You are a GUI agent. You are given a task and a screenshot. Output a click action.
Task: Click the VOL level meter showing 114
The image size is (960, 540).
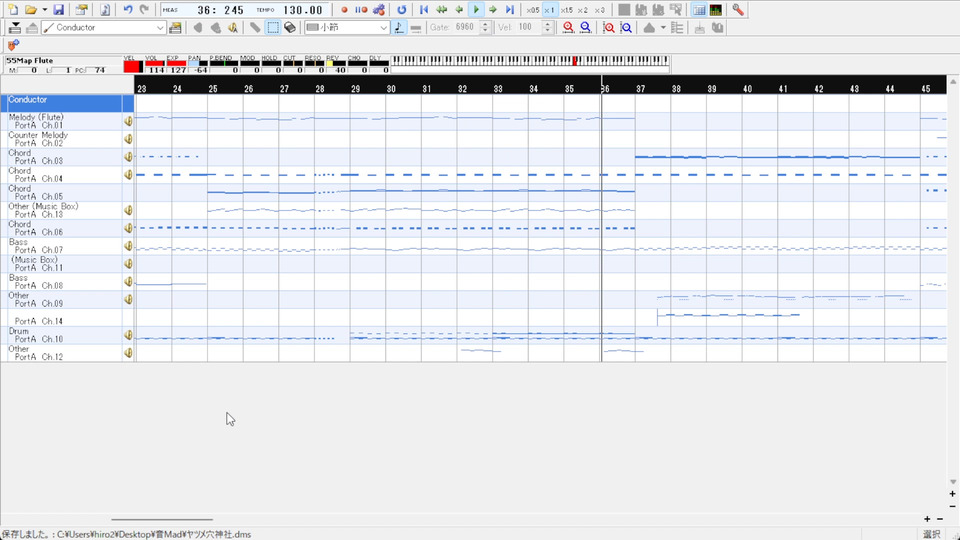(x=154, y=64)
